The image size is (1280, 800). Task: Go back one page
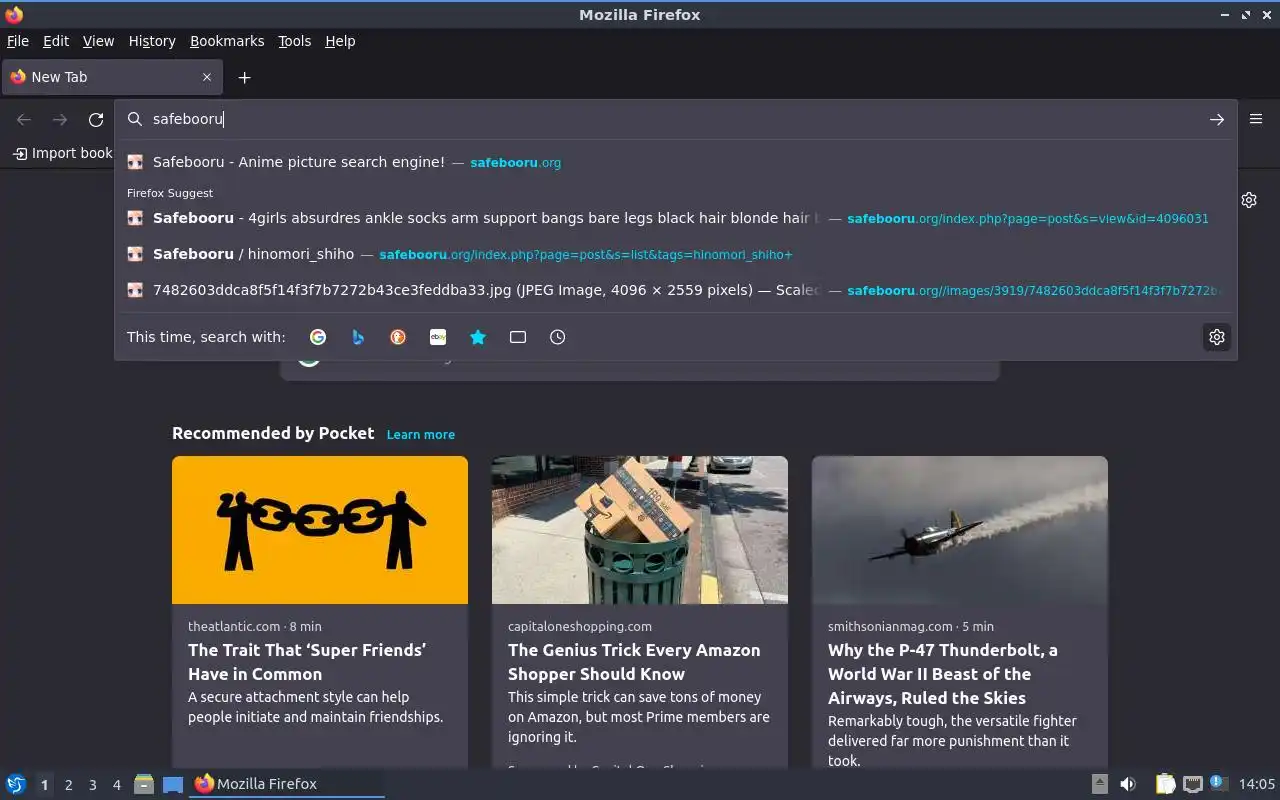tap(24, 119)
